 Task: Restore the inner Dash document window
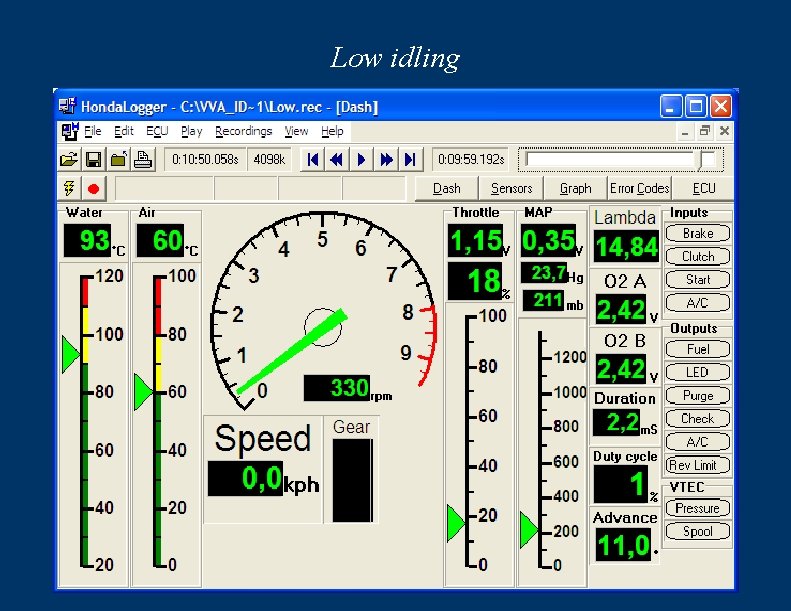tap(705, 132)
